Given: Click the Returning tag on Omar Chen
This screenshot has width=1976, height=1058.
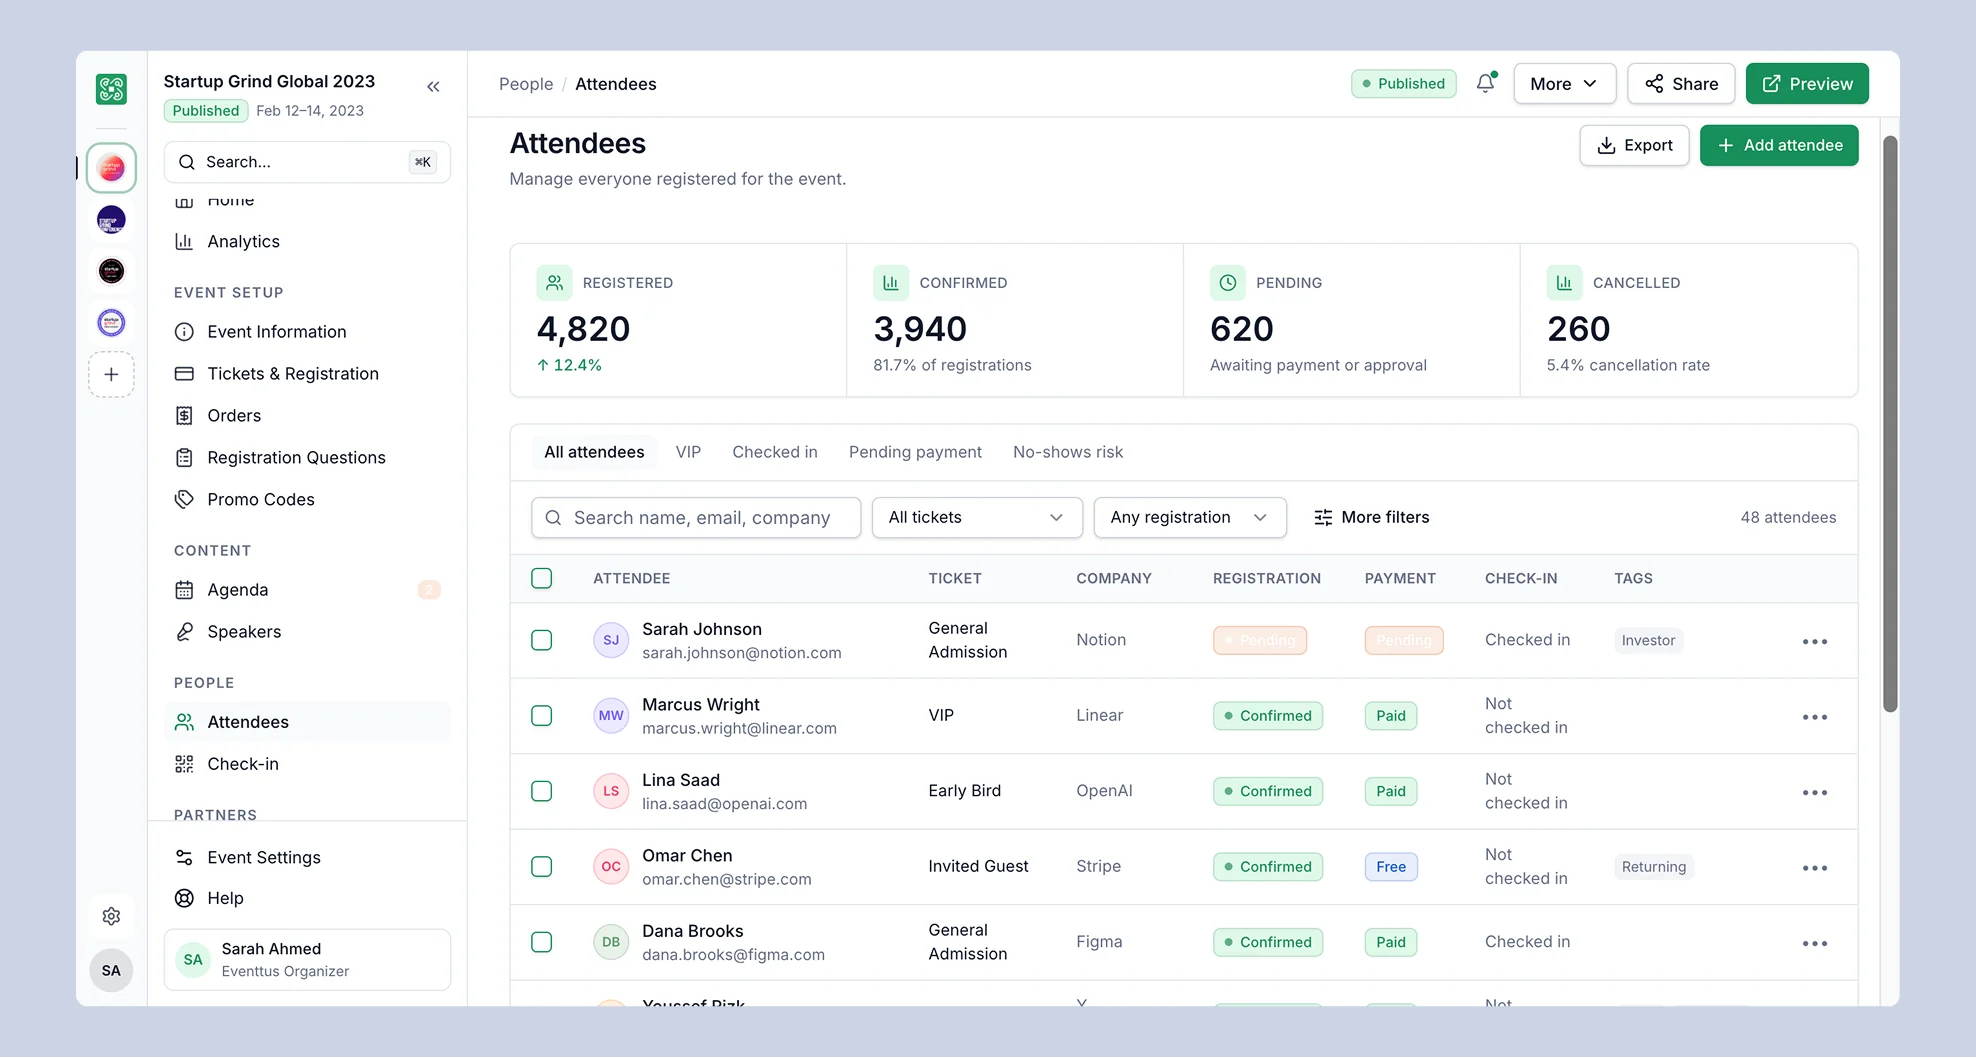Looking at the screenshot, I should click(x=1654, y=867).
